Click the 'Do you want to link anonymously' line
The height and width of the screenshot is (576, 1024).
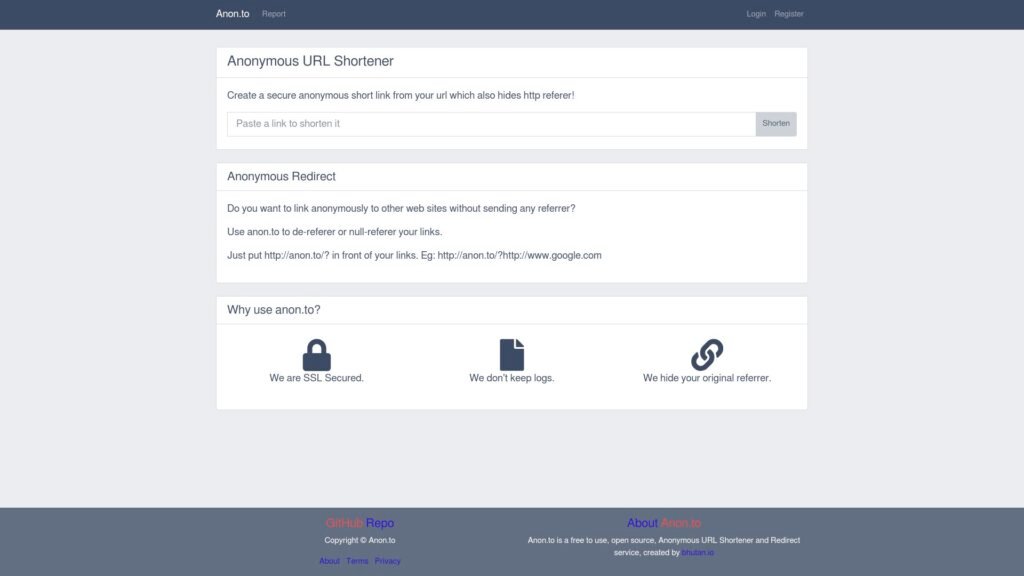(401, 208)
